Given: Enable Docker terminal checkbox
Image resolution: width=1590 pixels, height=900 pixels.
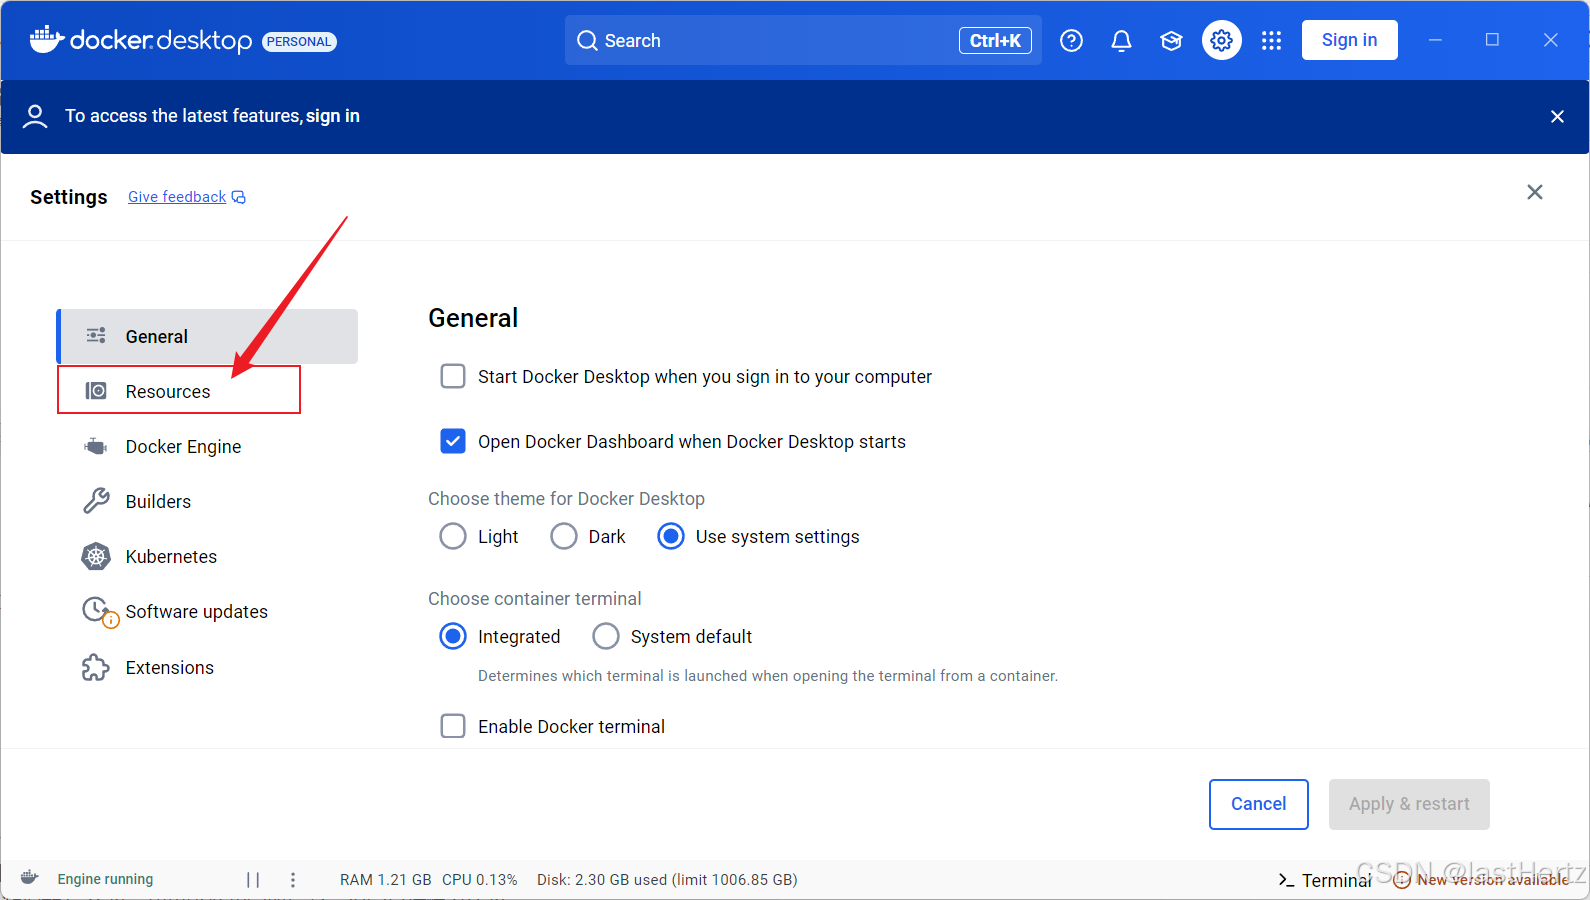Looking at the screenshot, I should point(453,726).
